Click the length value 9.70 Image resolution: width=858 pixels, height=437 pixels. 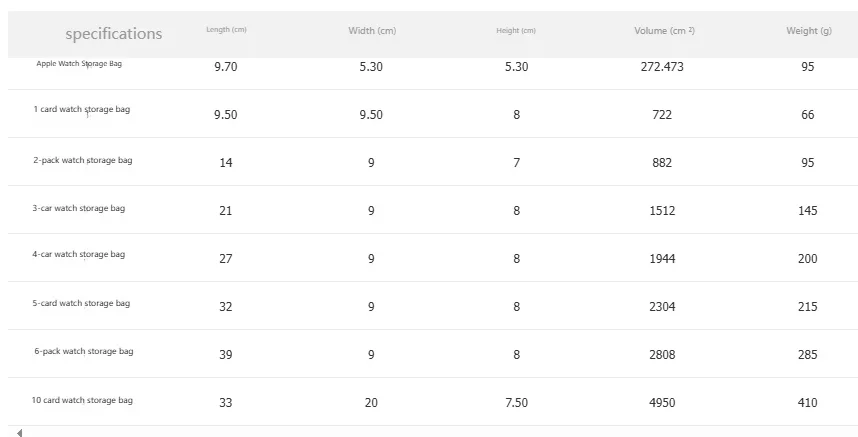pos(226,67)
